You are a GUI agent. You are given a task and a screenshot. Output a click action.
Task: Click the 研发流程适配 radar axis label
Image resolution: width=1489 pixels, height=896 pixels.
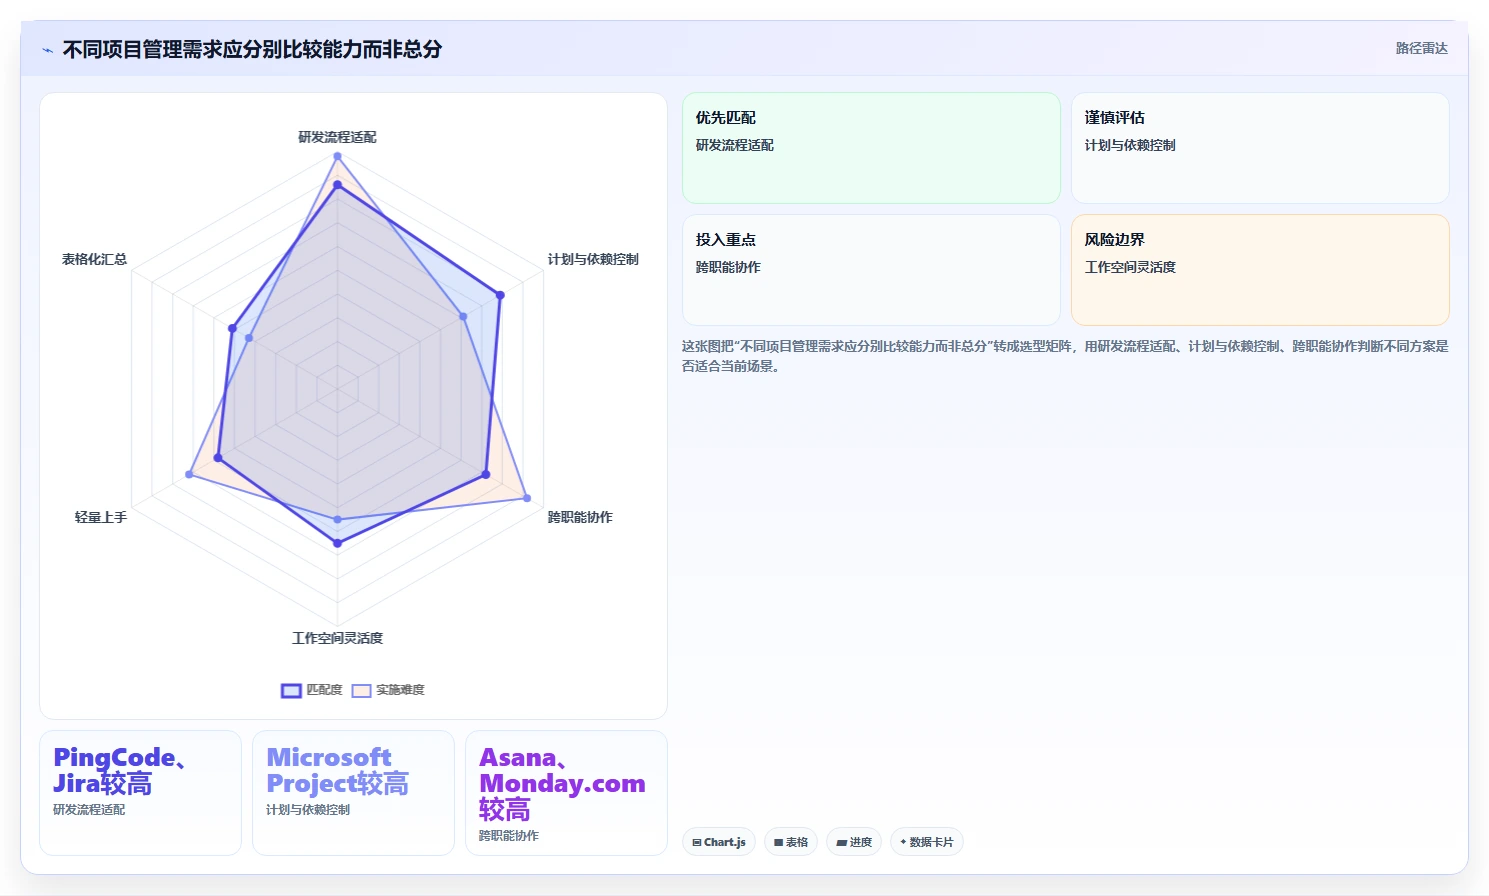337,137
